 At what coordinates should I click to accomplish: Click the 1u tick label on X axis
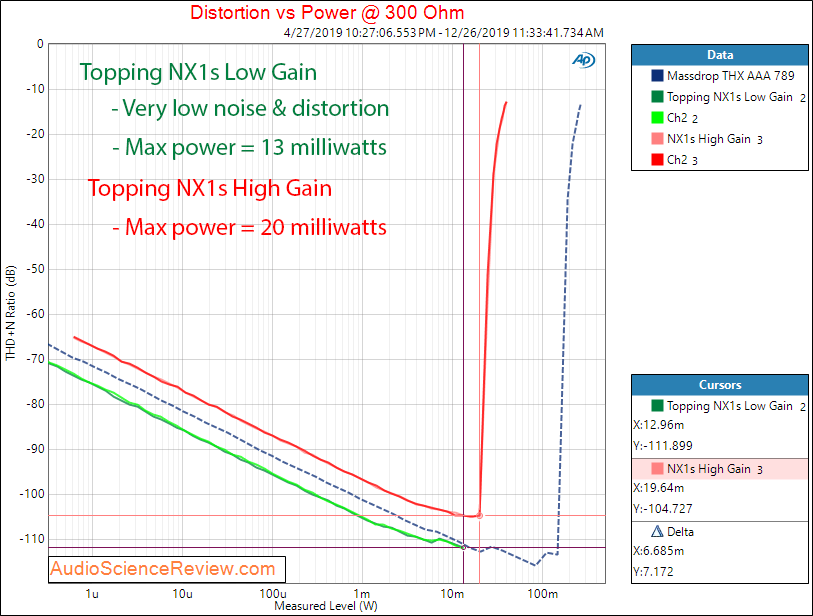point(92,594)
